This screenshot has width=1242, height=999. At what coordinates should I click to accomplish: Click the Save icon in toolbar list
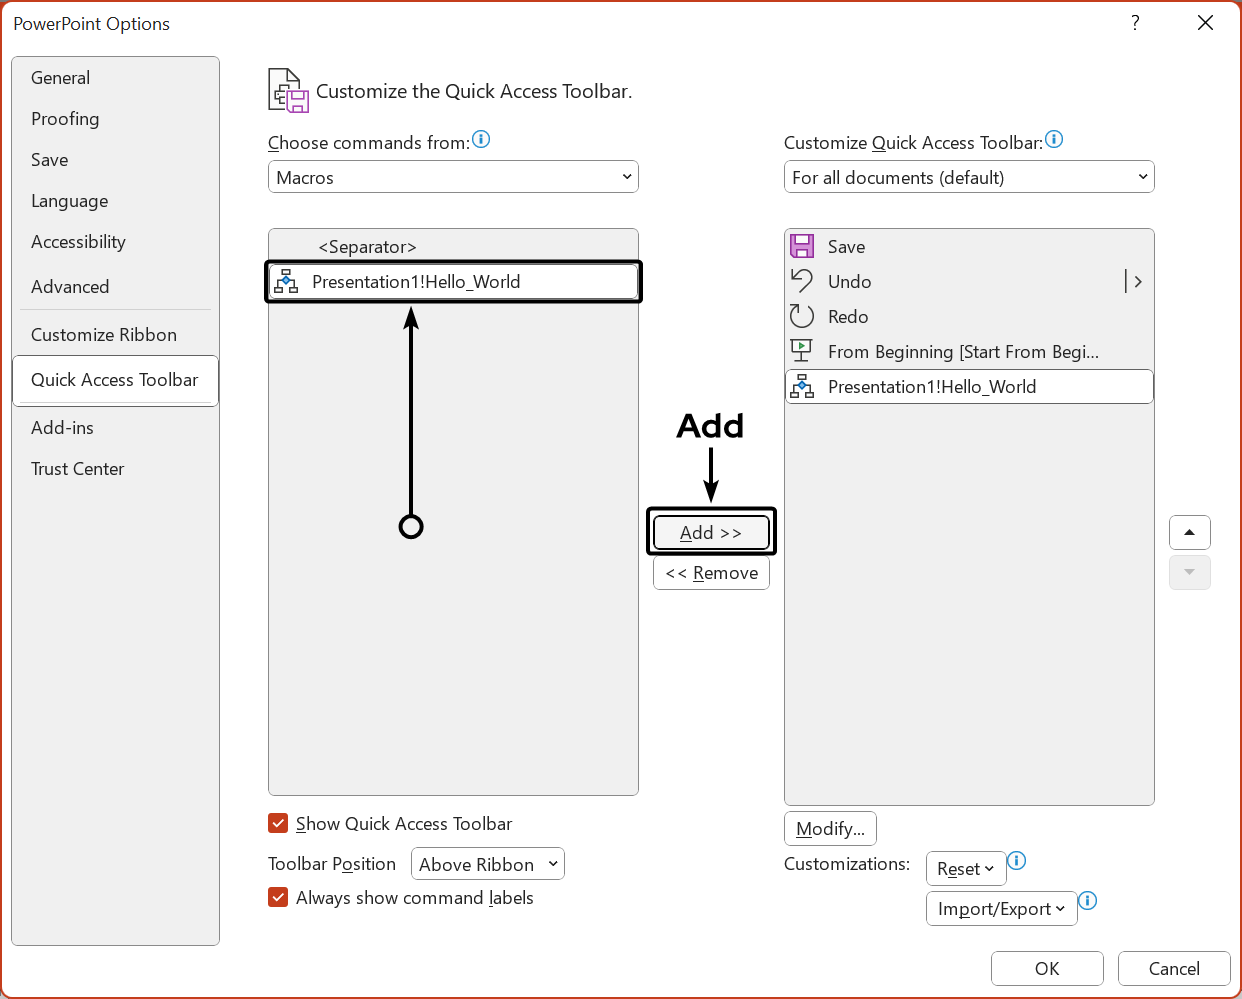coord(802,246)
